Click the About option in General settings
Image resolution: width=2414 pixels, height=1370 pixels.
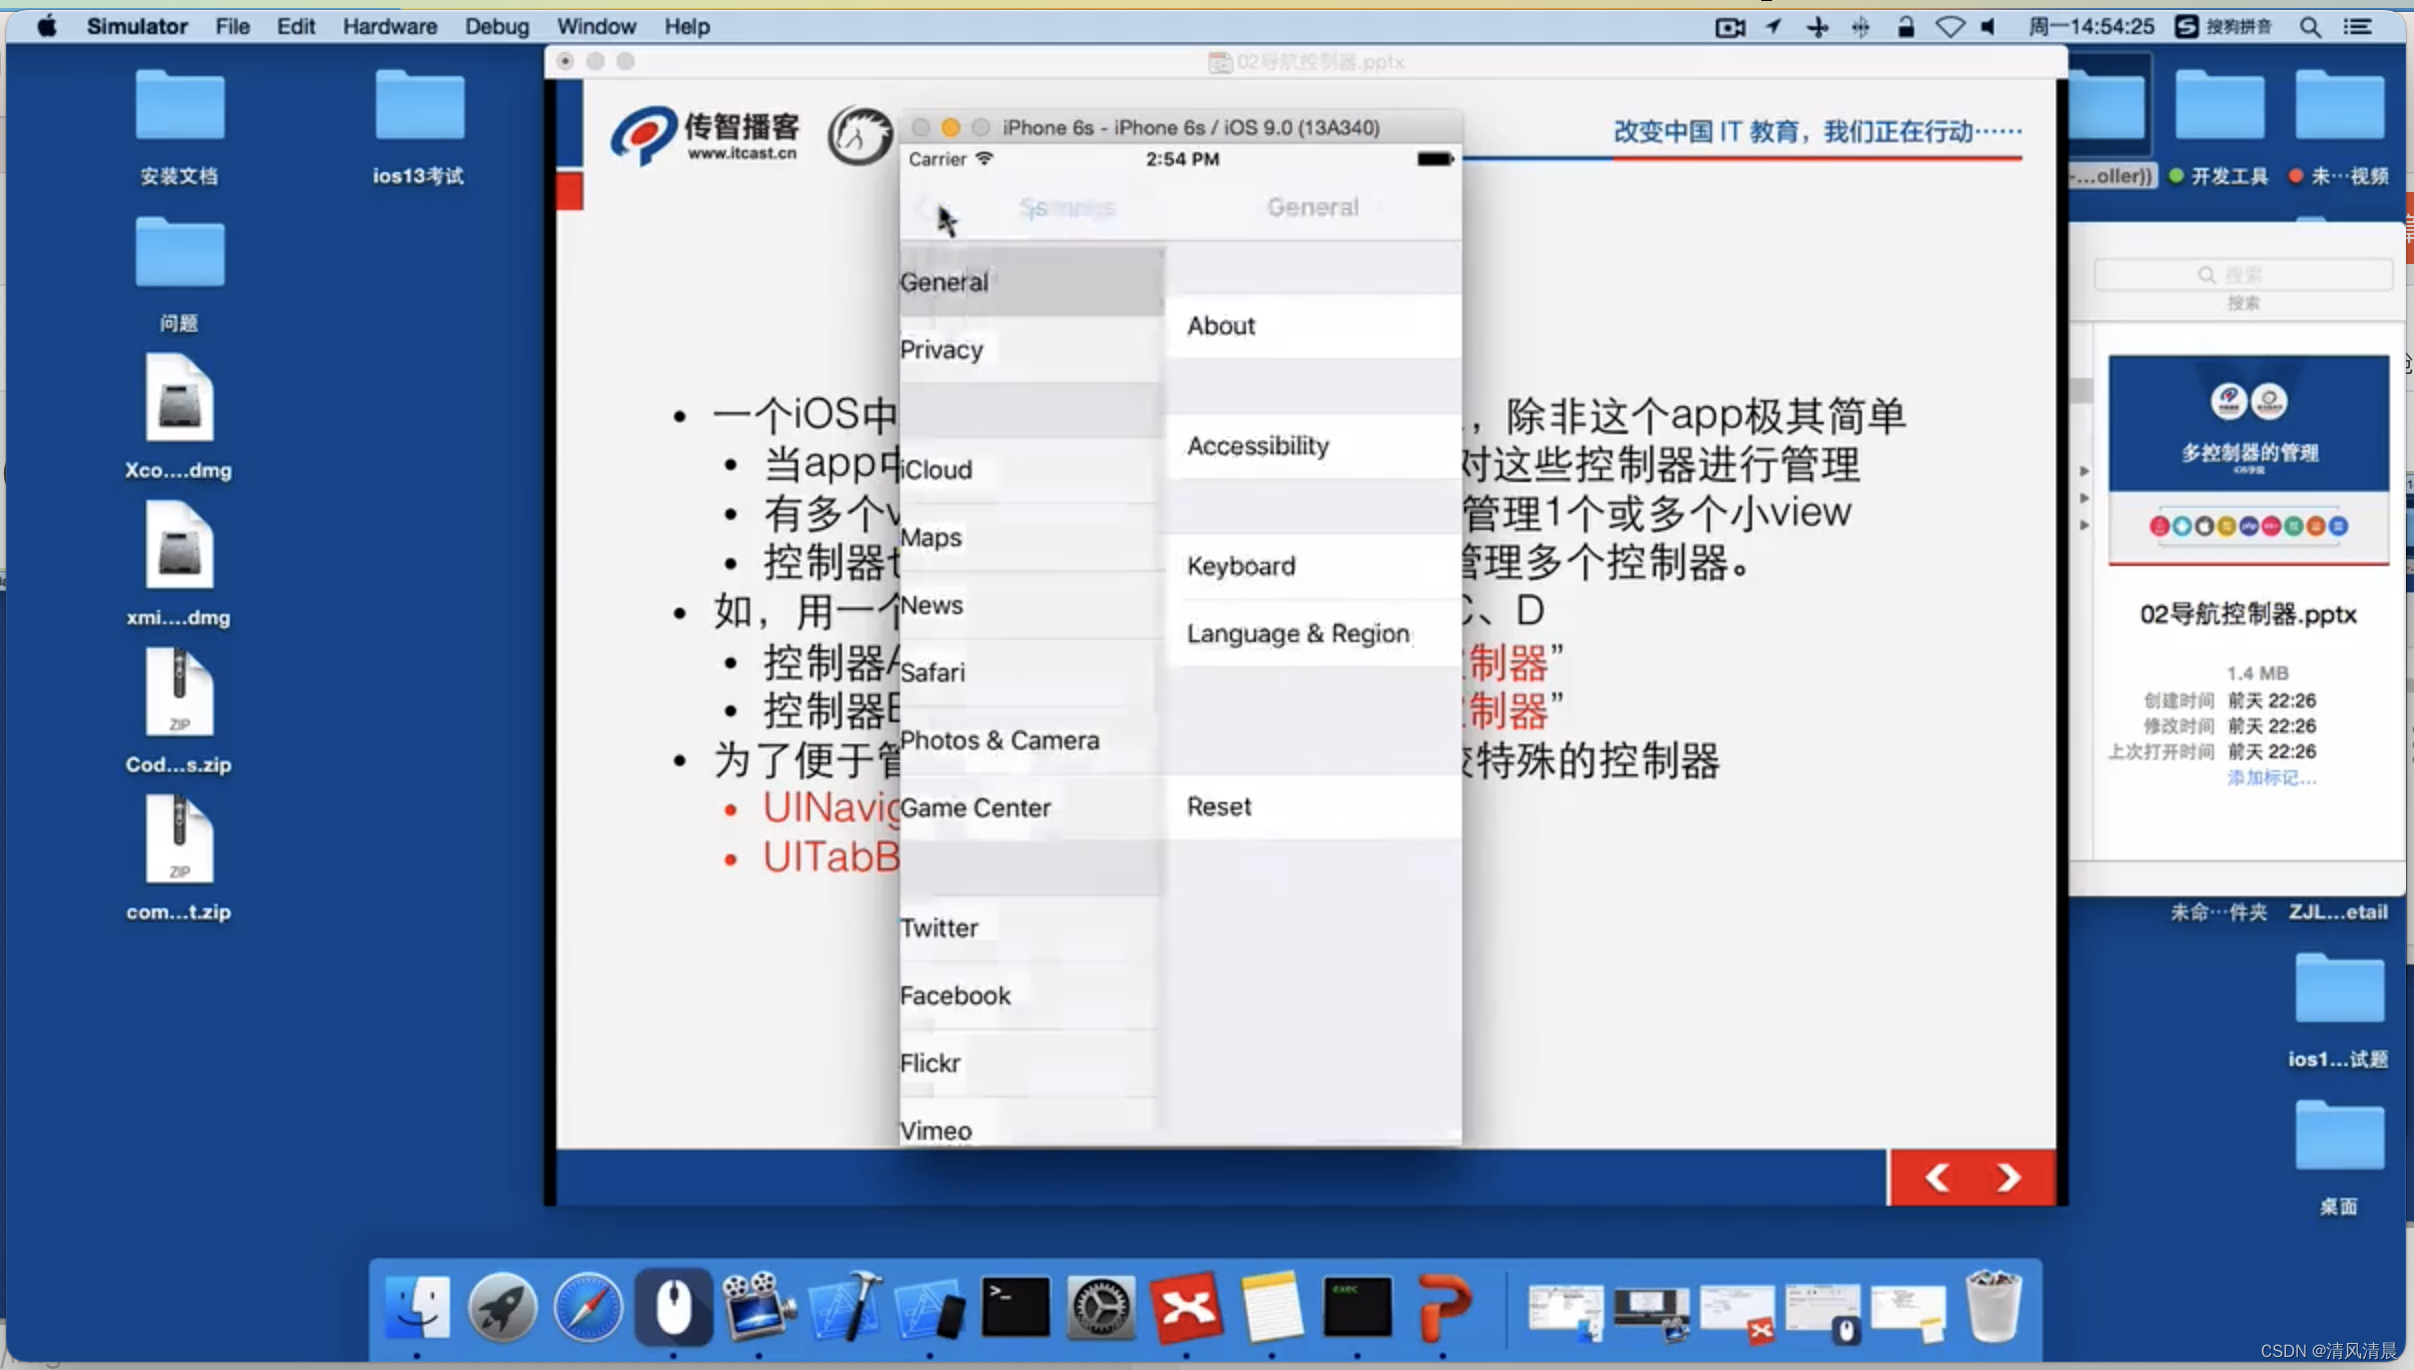(x=1310, y=325)
